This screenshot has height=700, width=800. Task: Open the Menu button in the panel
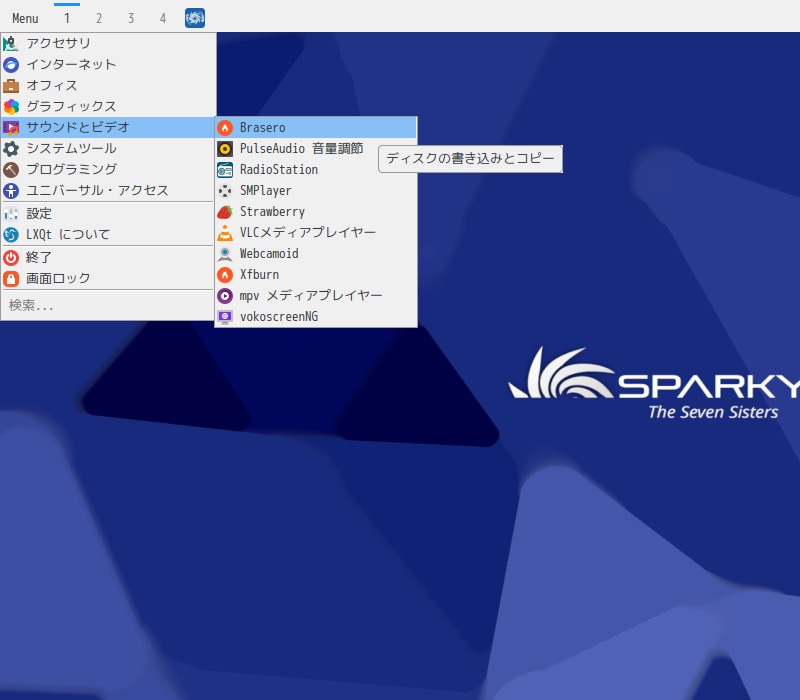(x=26, y=18)
